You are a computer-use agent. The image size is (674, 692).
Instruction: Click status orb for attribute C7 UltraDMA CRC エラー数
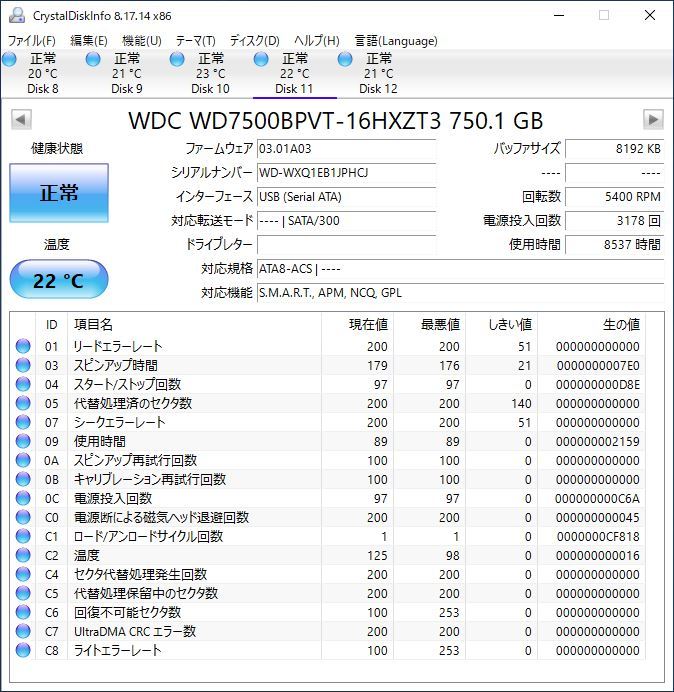23,631
